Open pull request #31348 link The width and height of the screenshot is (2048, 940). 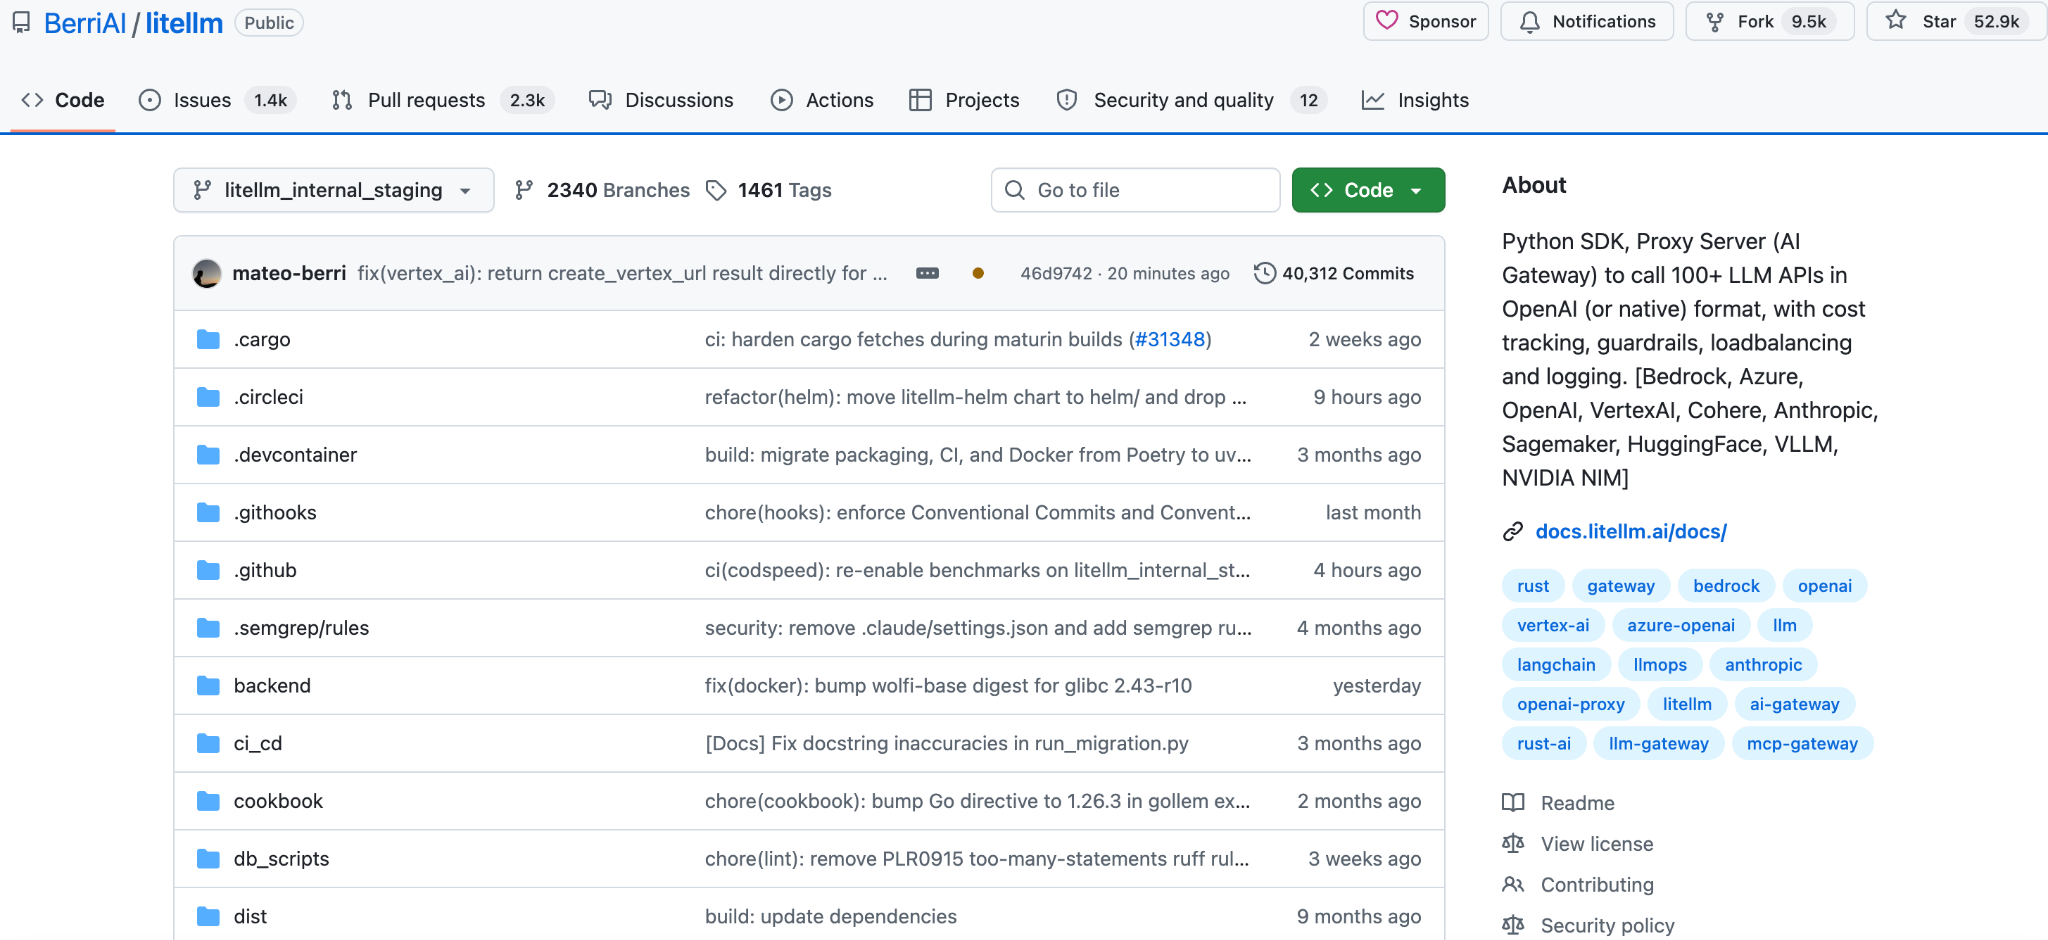[1170, 339]
